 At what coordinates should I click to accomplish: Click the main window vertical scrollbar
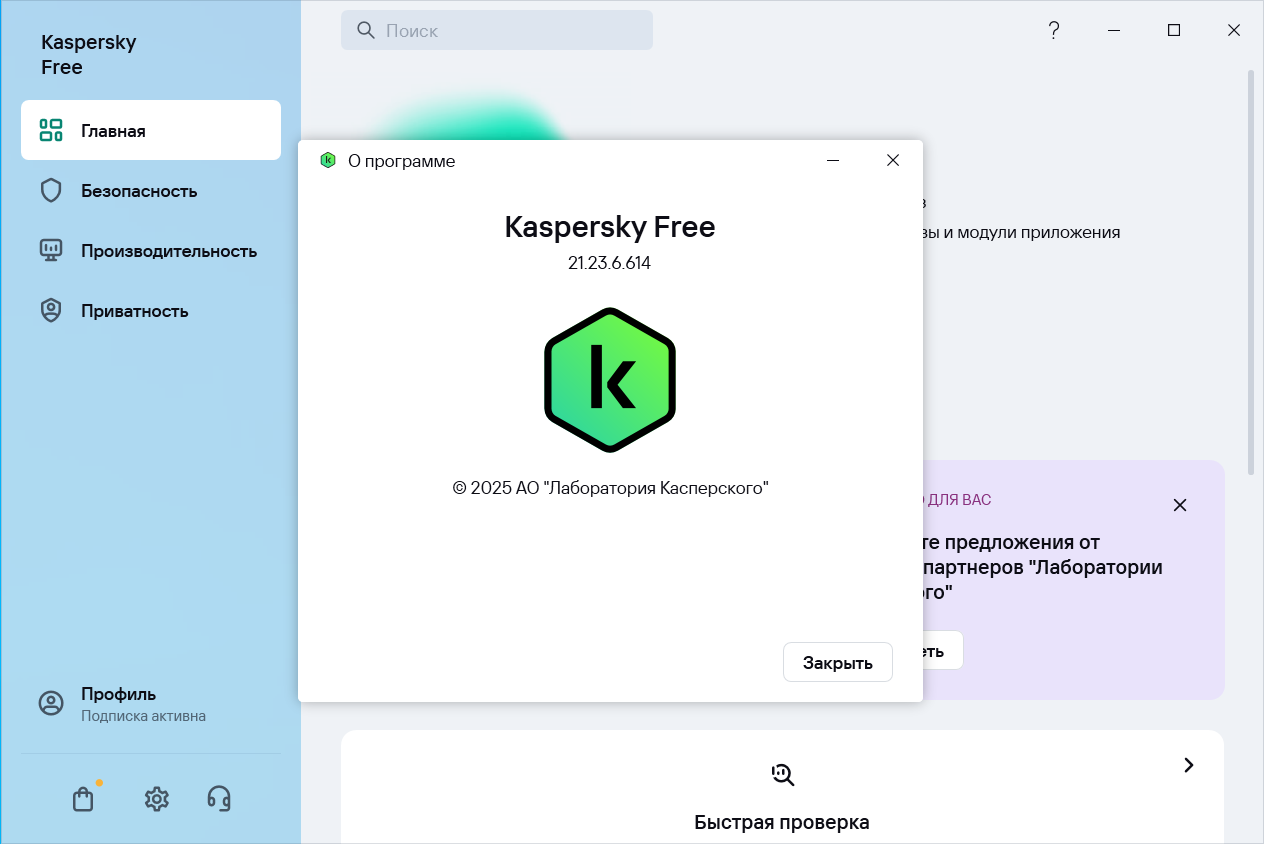(1250, 270)
